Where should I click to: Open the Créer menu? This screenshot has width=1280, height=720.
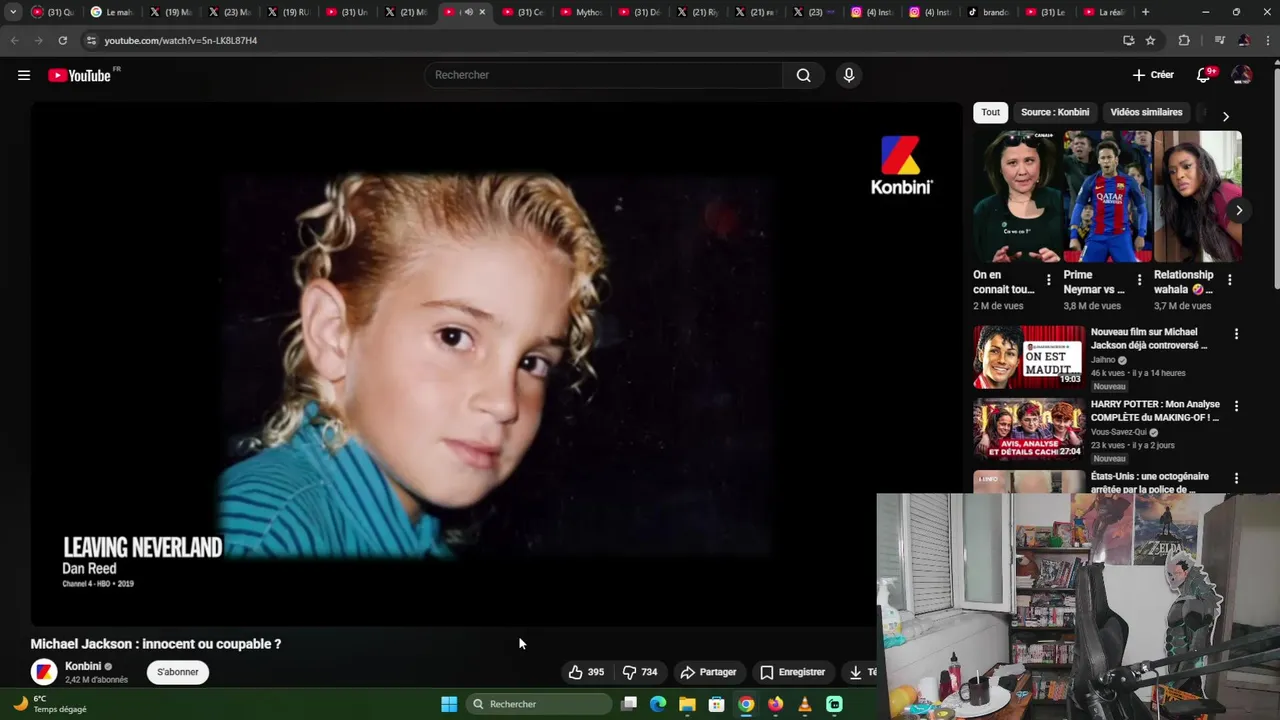click(x=1153, y=75)
